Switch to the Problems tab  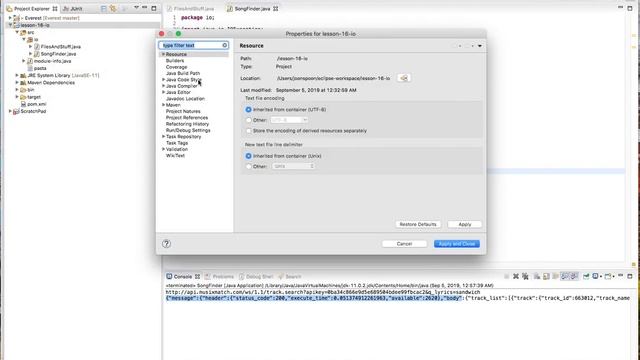point(220,276)
